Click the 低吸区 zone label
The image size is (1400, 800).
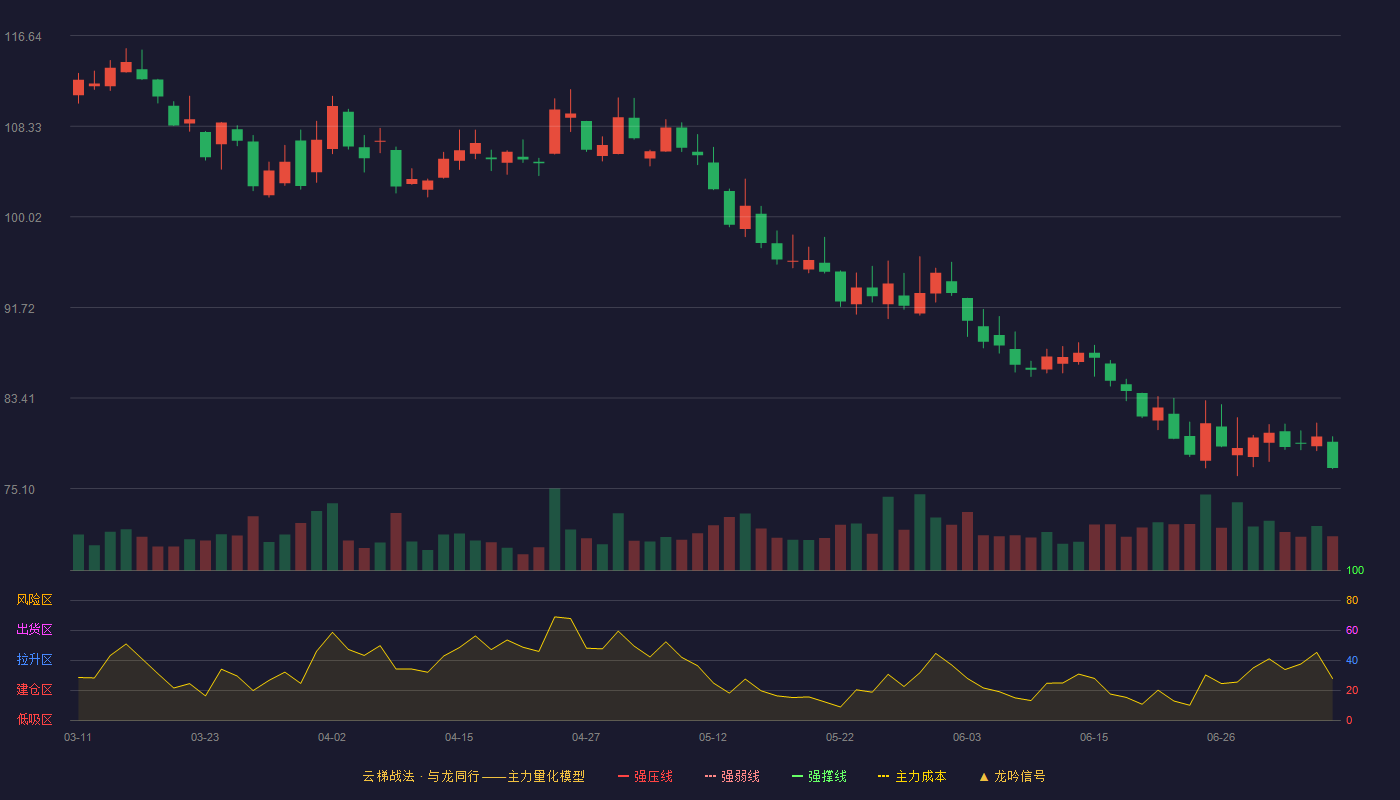pos(34,719)
